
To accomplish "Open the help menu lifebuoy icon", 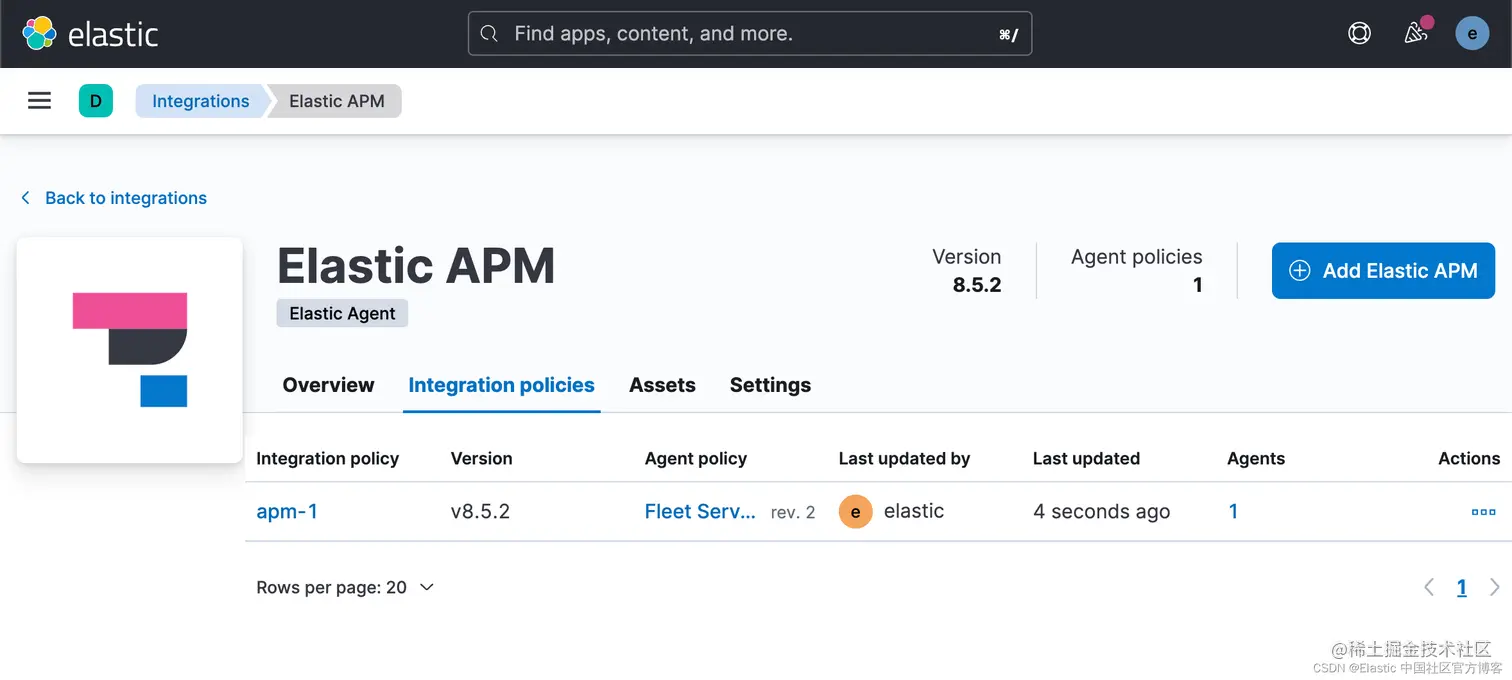I will [1359, 33].
